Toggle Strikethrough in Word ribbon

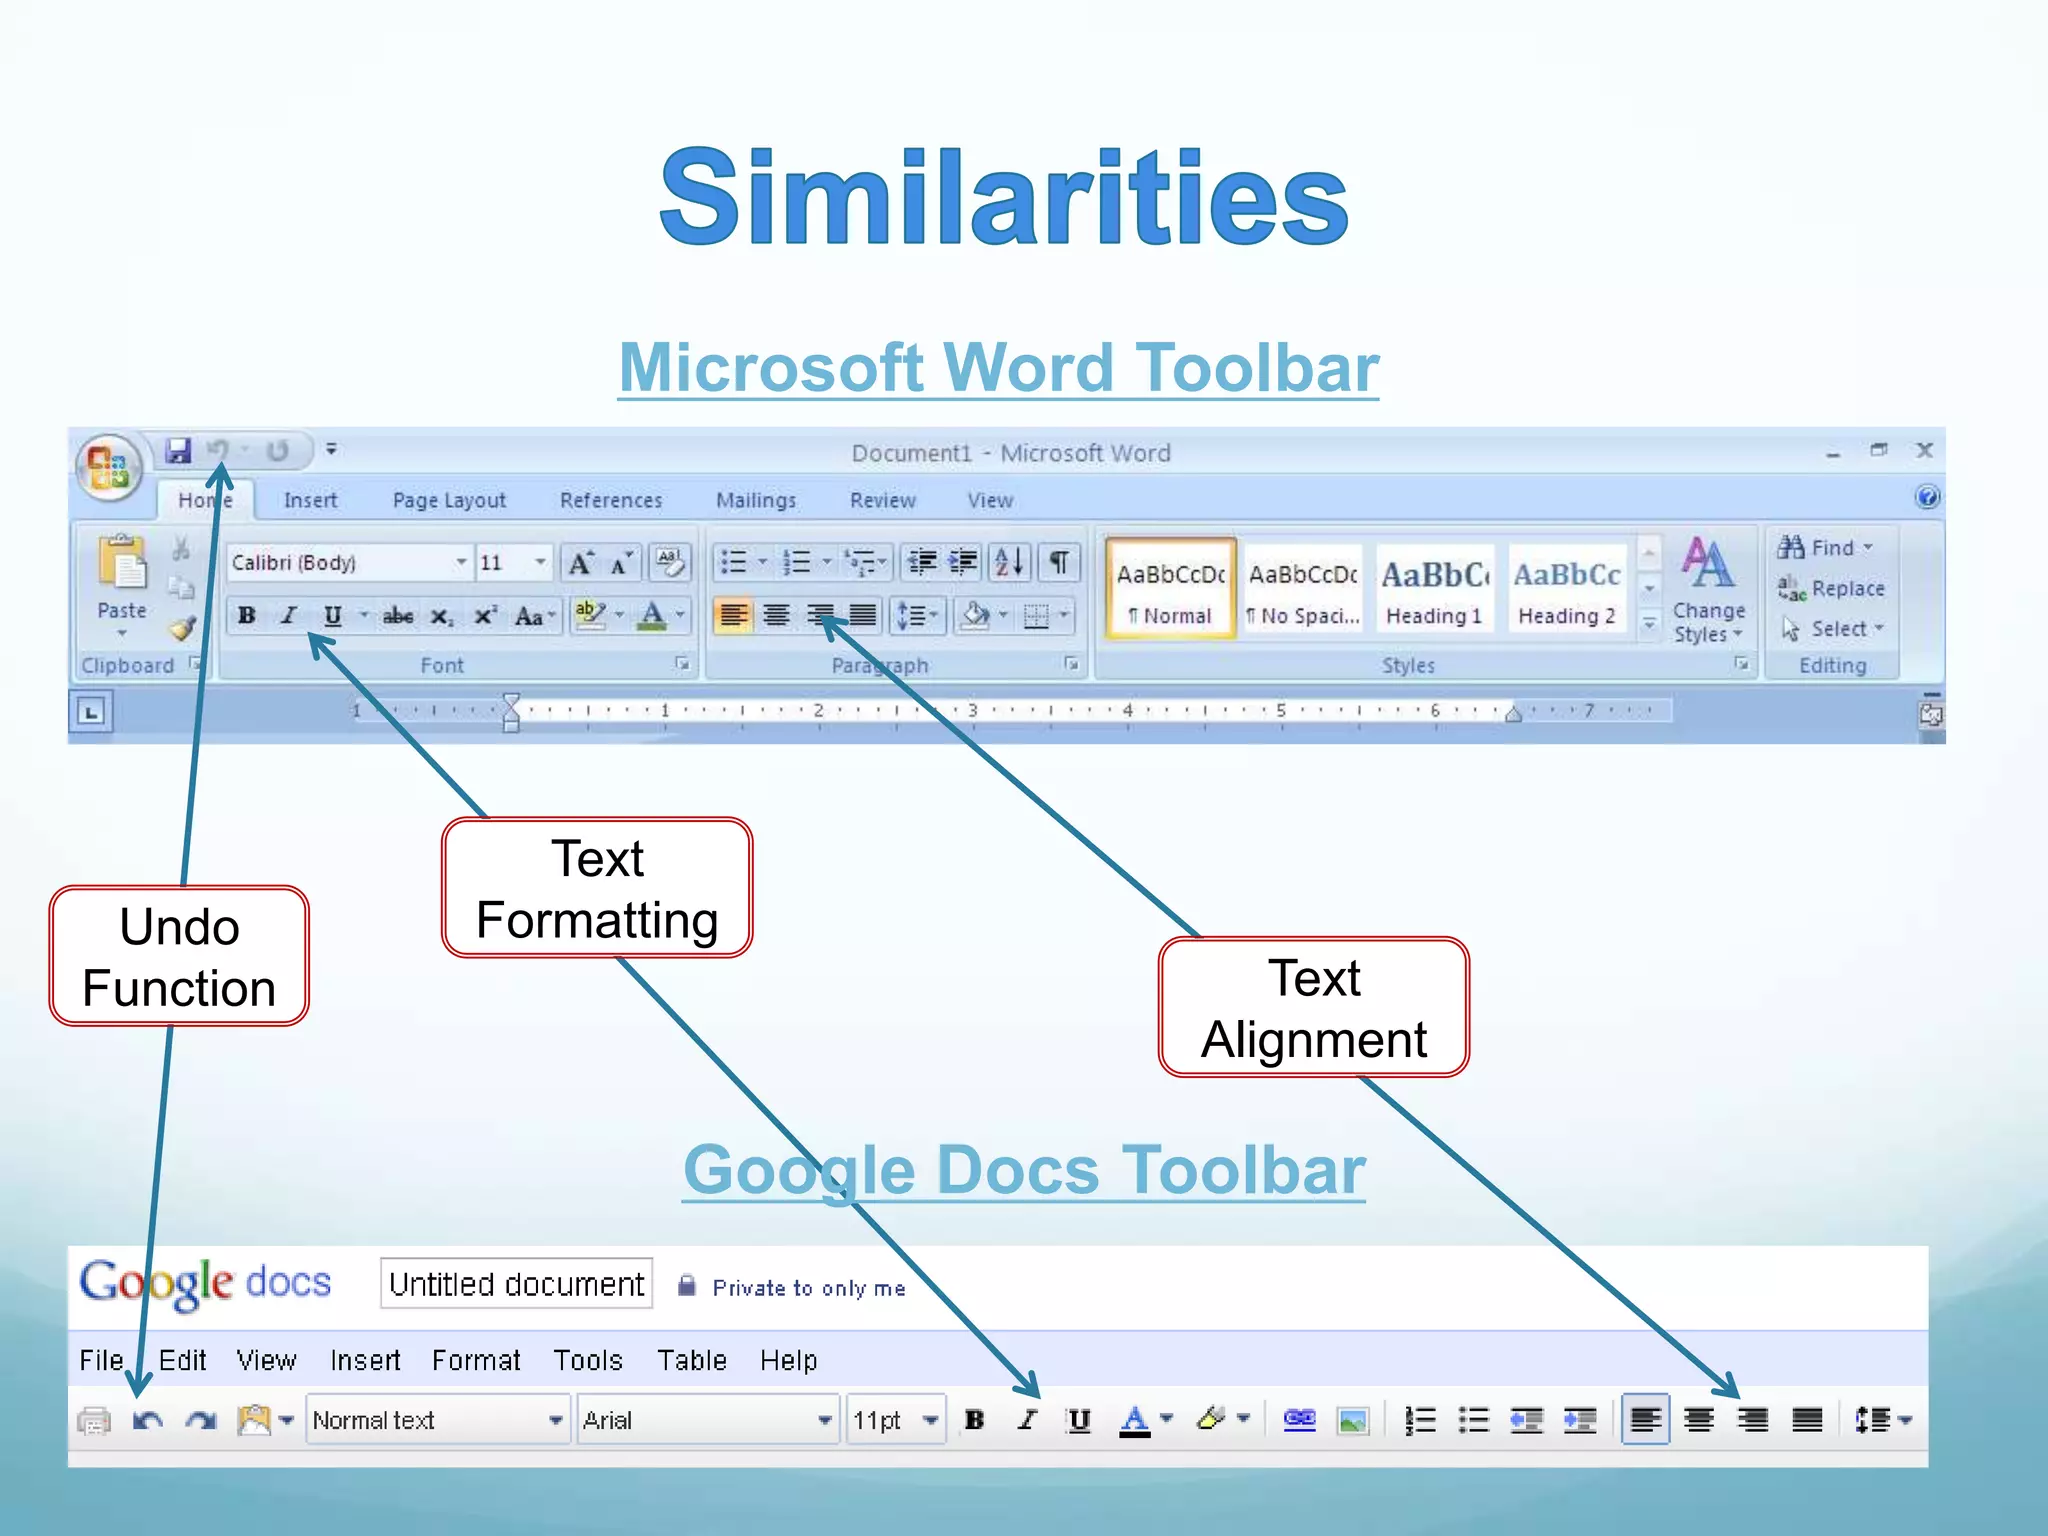(x=398, y=615)
